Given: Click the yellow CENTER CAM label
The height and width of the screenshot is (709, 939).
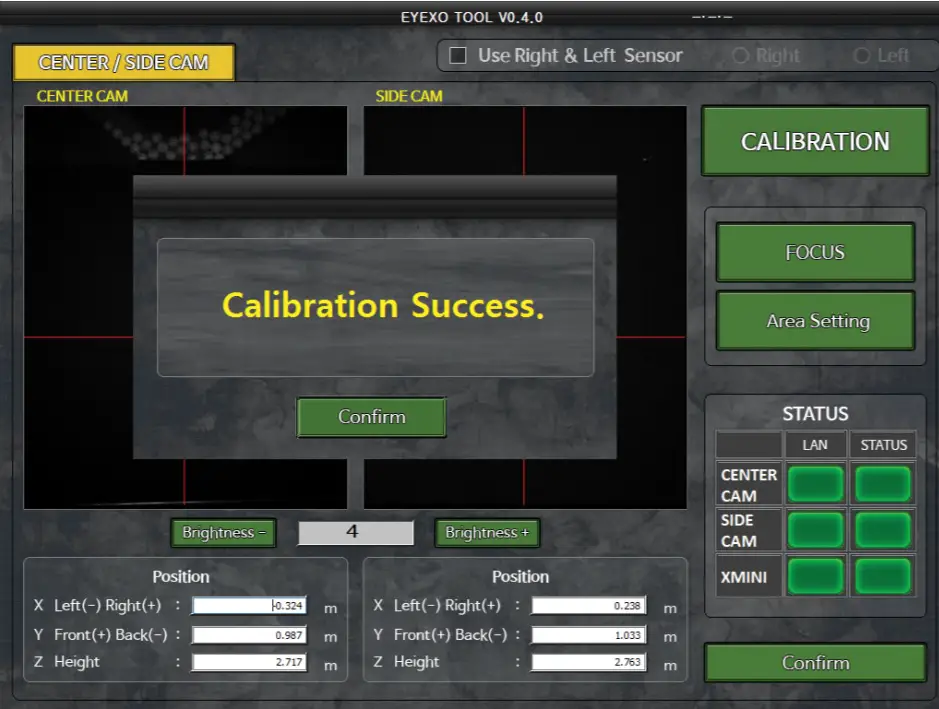Looking at the screenshot, I should pos(82,96).
